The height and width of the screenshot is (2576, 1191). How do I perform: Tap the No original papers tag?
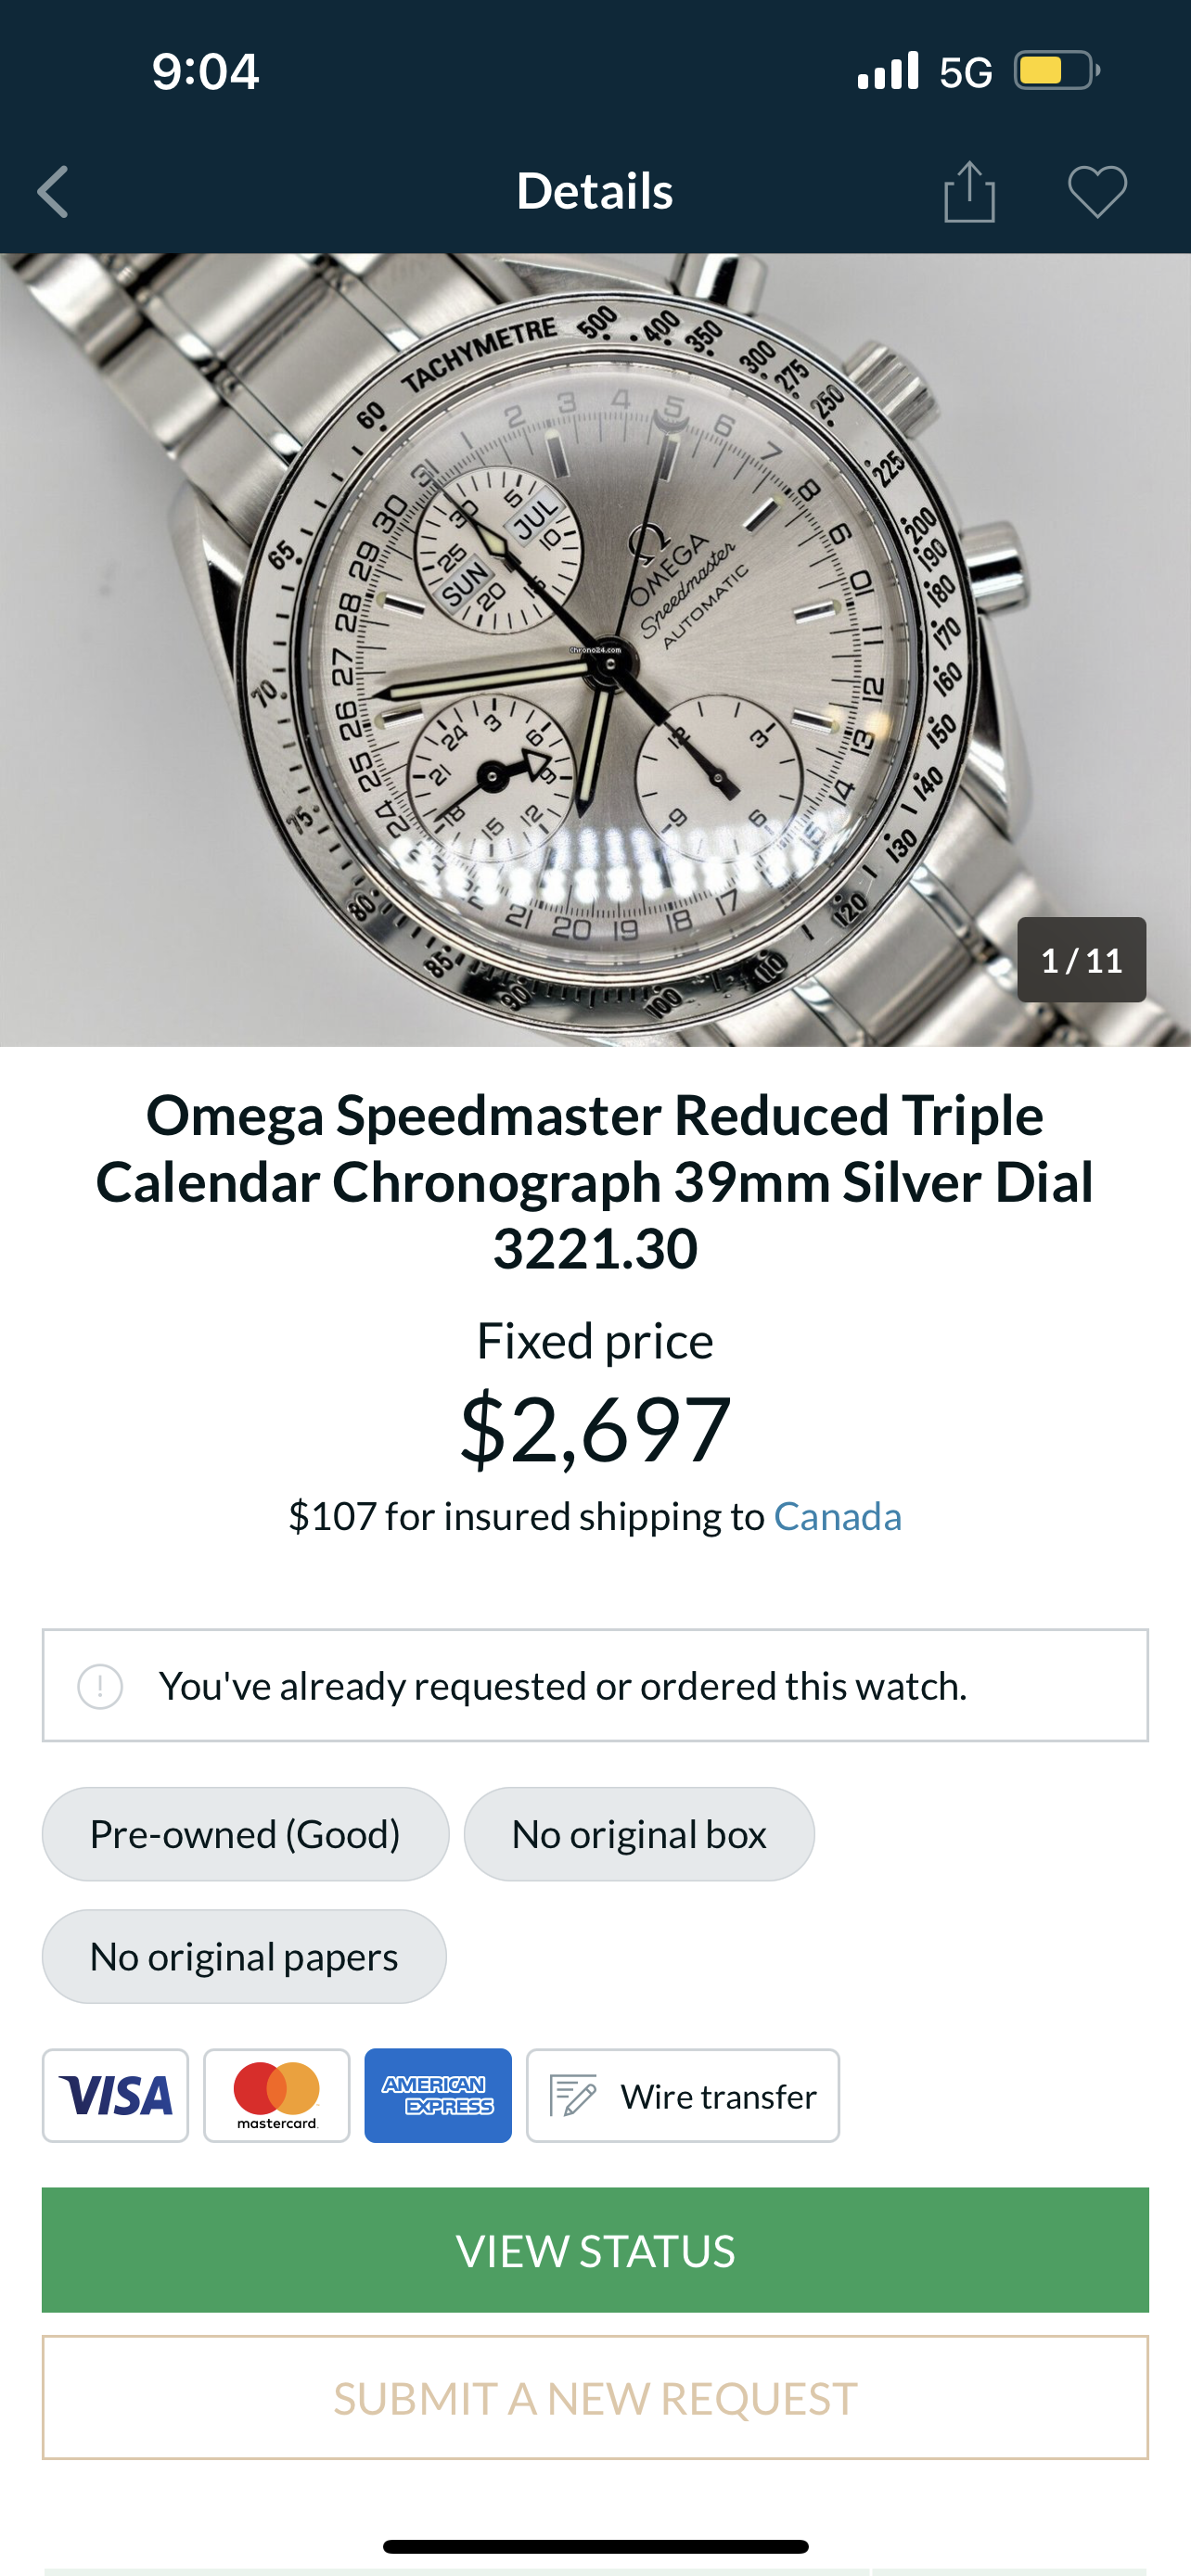[244, 1957]
